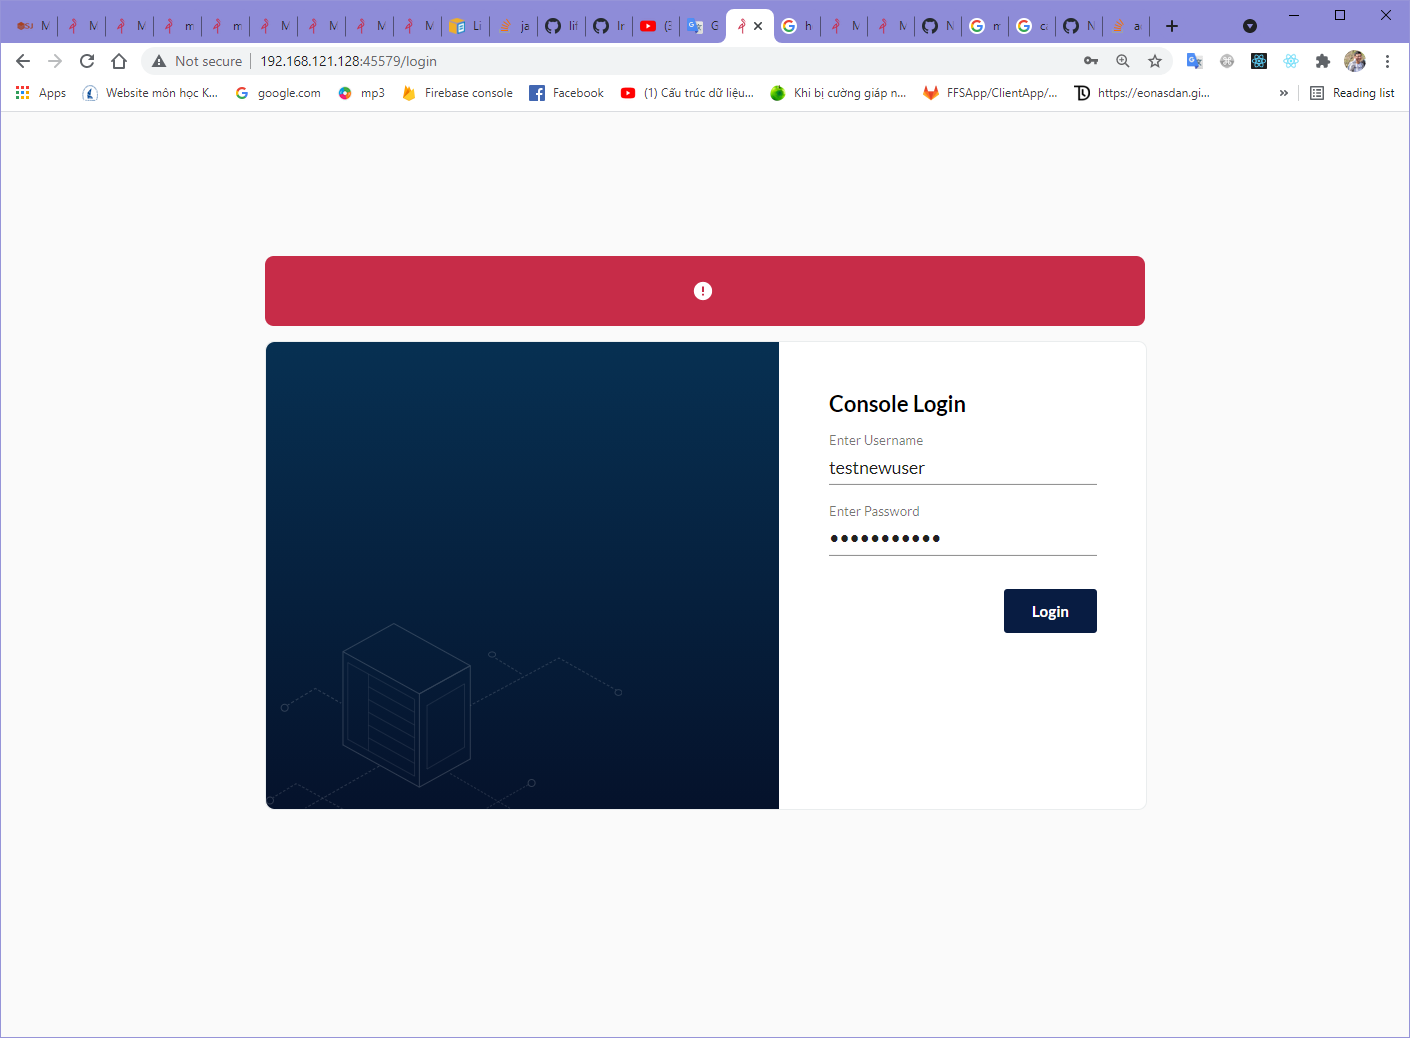The image size is (1410, 1038).
Task: Click the Enter Password input field
Action: tap(962, 538)
